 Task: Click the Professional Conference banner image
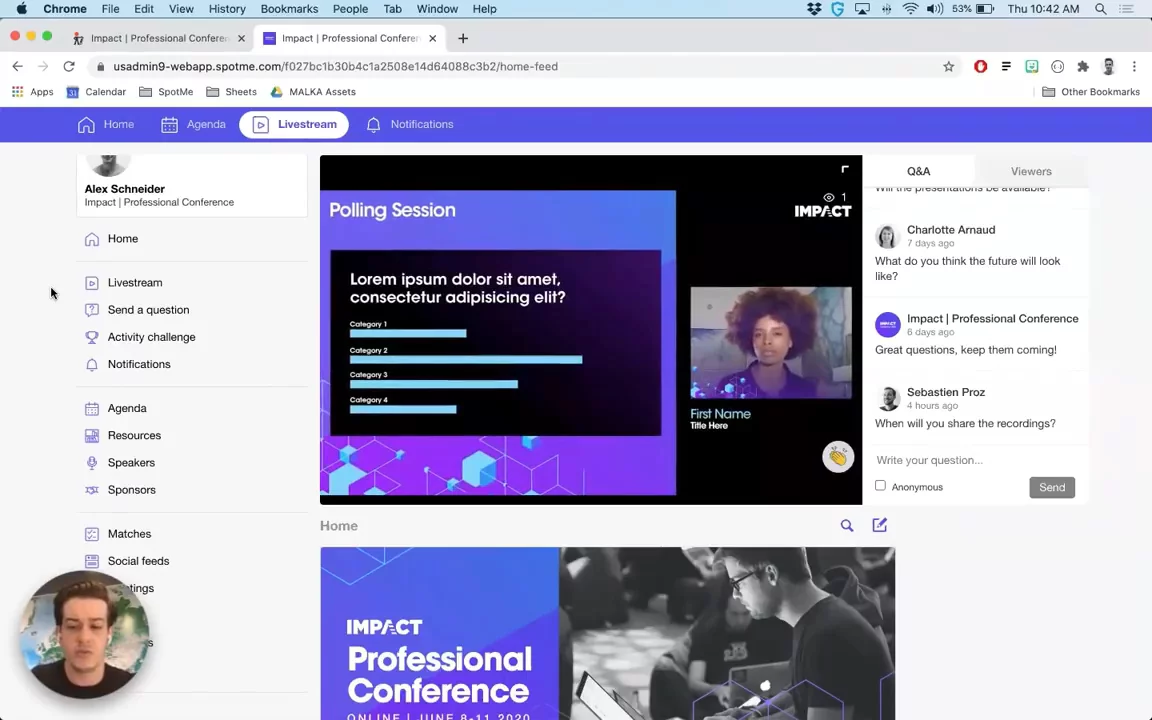click(x=607, y=633)
